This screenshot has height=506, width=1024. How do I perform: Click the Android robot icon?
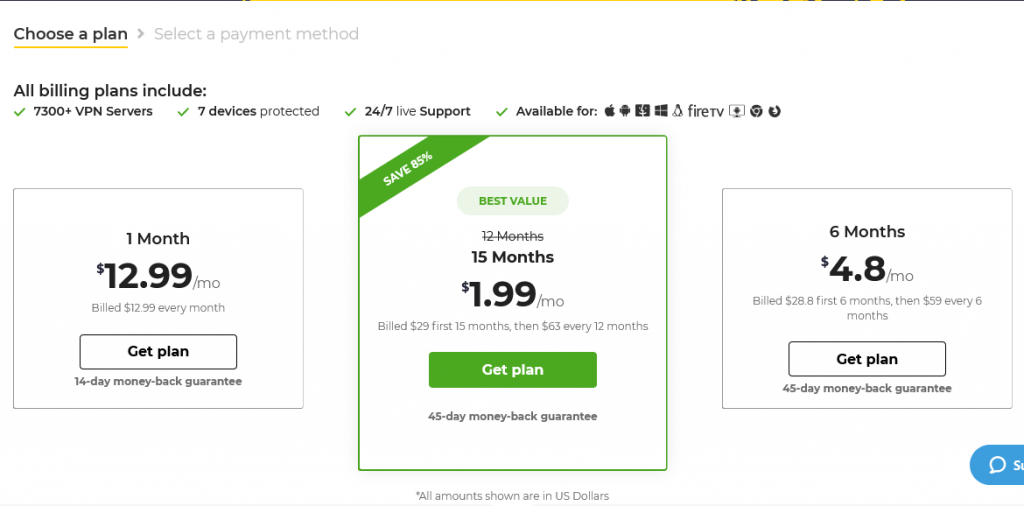tap(625, 110)
